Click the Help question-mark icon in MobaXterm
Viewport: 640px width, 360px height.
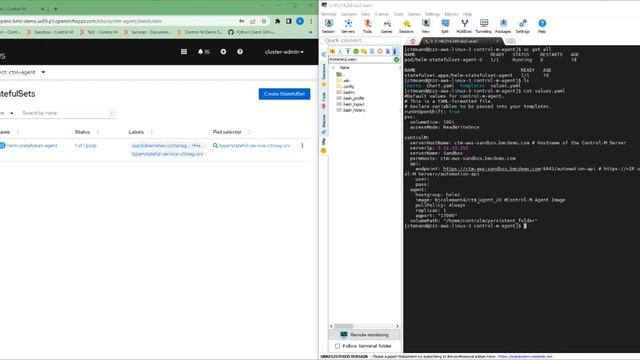(542, 26)
